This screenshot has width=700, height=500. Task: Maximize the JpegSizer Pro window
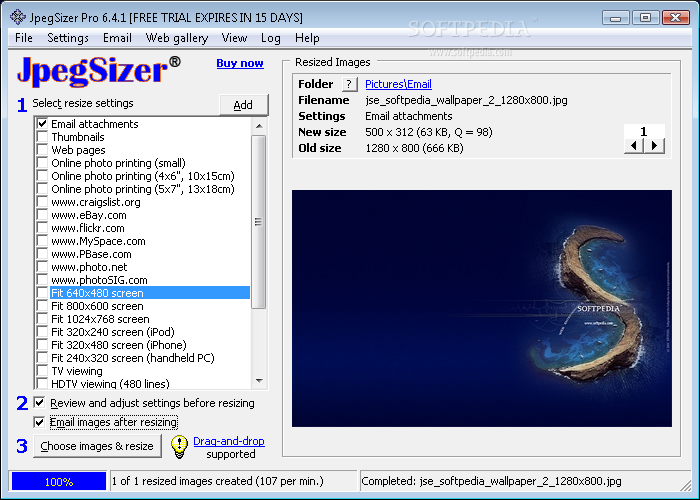click(646, 18)
